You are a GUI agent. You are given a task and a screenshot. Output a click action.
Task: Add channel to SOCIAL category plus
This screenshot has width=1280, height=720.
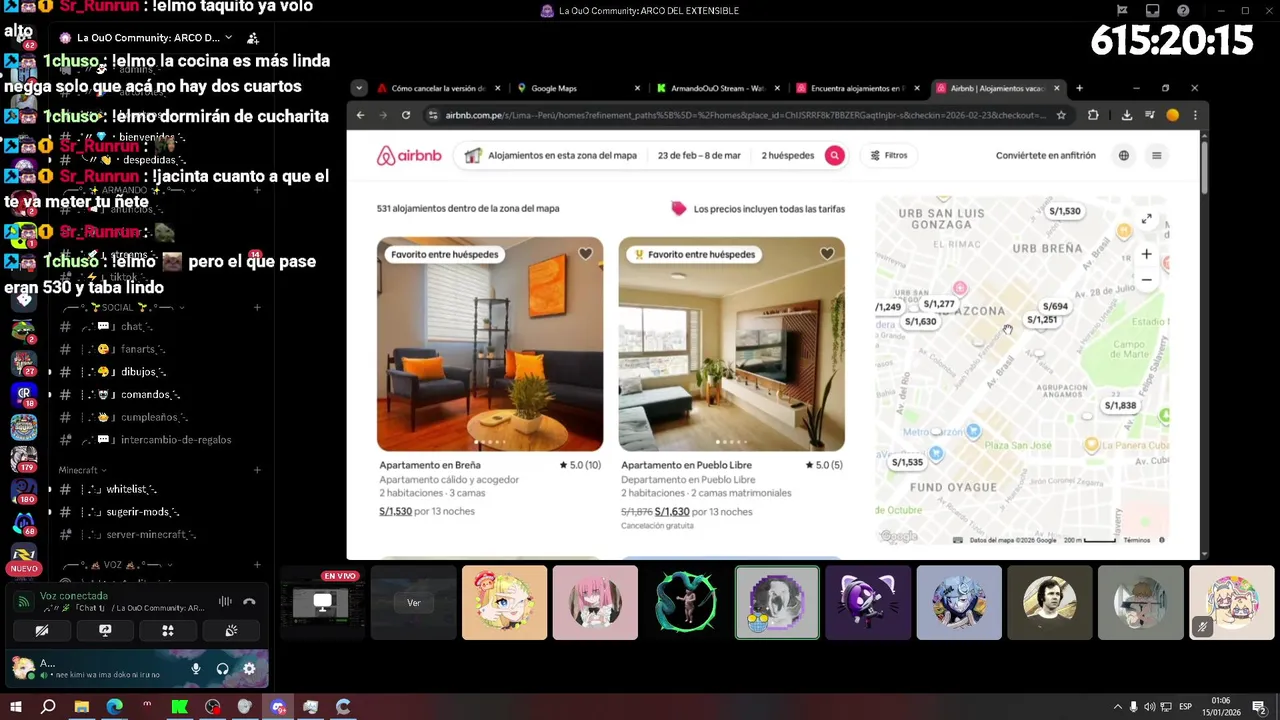(x=257, y=307)
